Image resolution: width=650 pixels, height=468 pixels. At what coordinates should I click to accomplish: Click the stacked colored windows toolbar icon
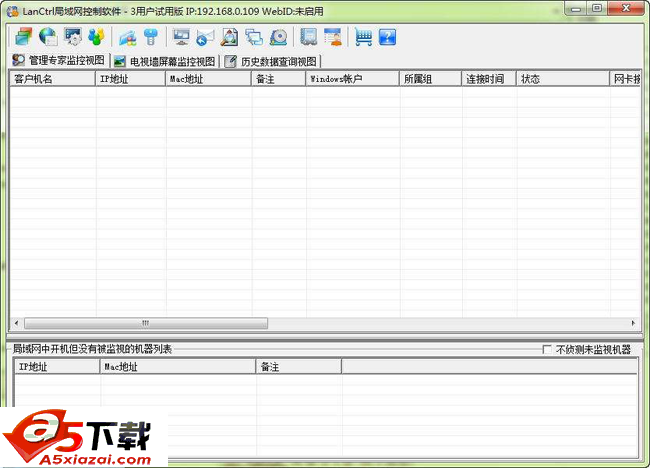(24, 37)
